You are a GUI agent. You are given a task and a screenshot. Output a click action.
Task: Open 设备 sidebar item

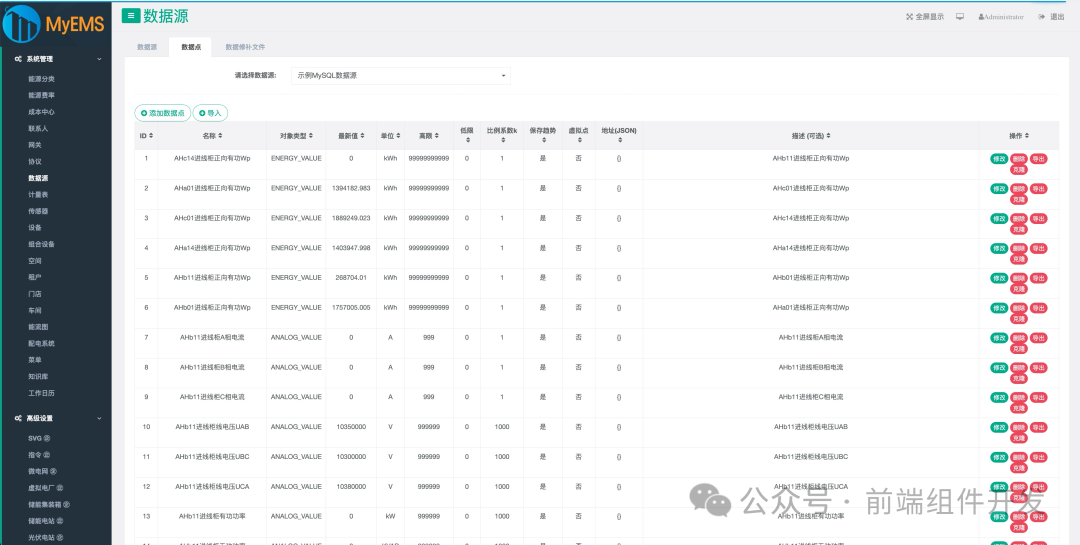[34, 227]
